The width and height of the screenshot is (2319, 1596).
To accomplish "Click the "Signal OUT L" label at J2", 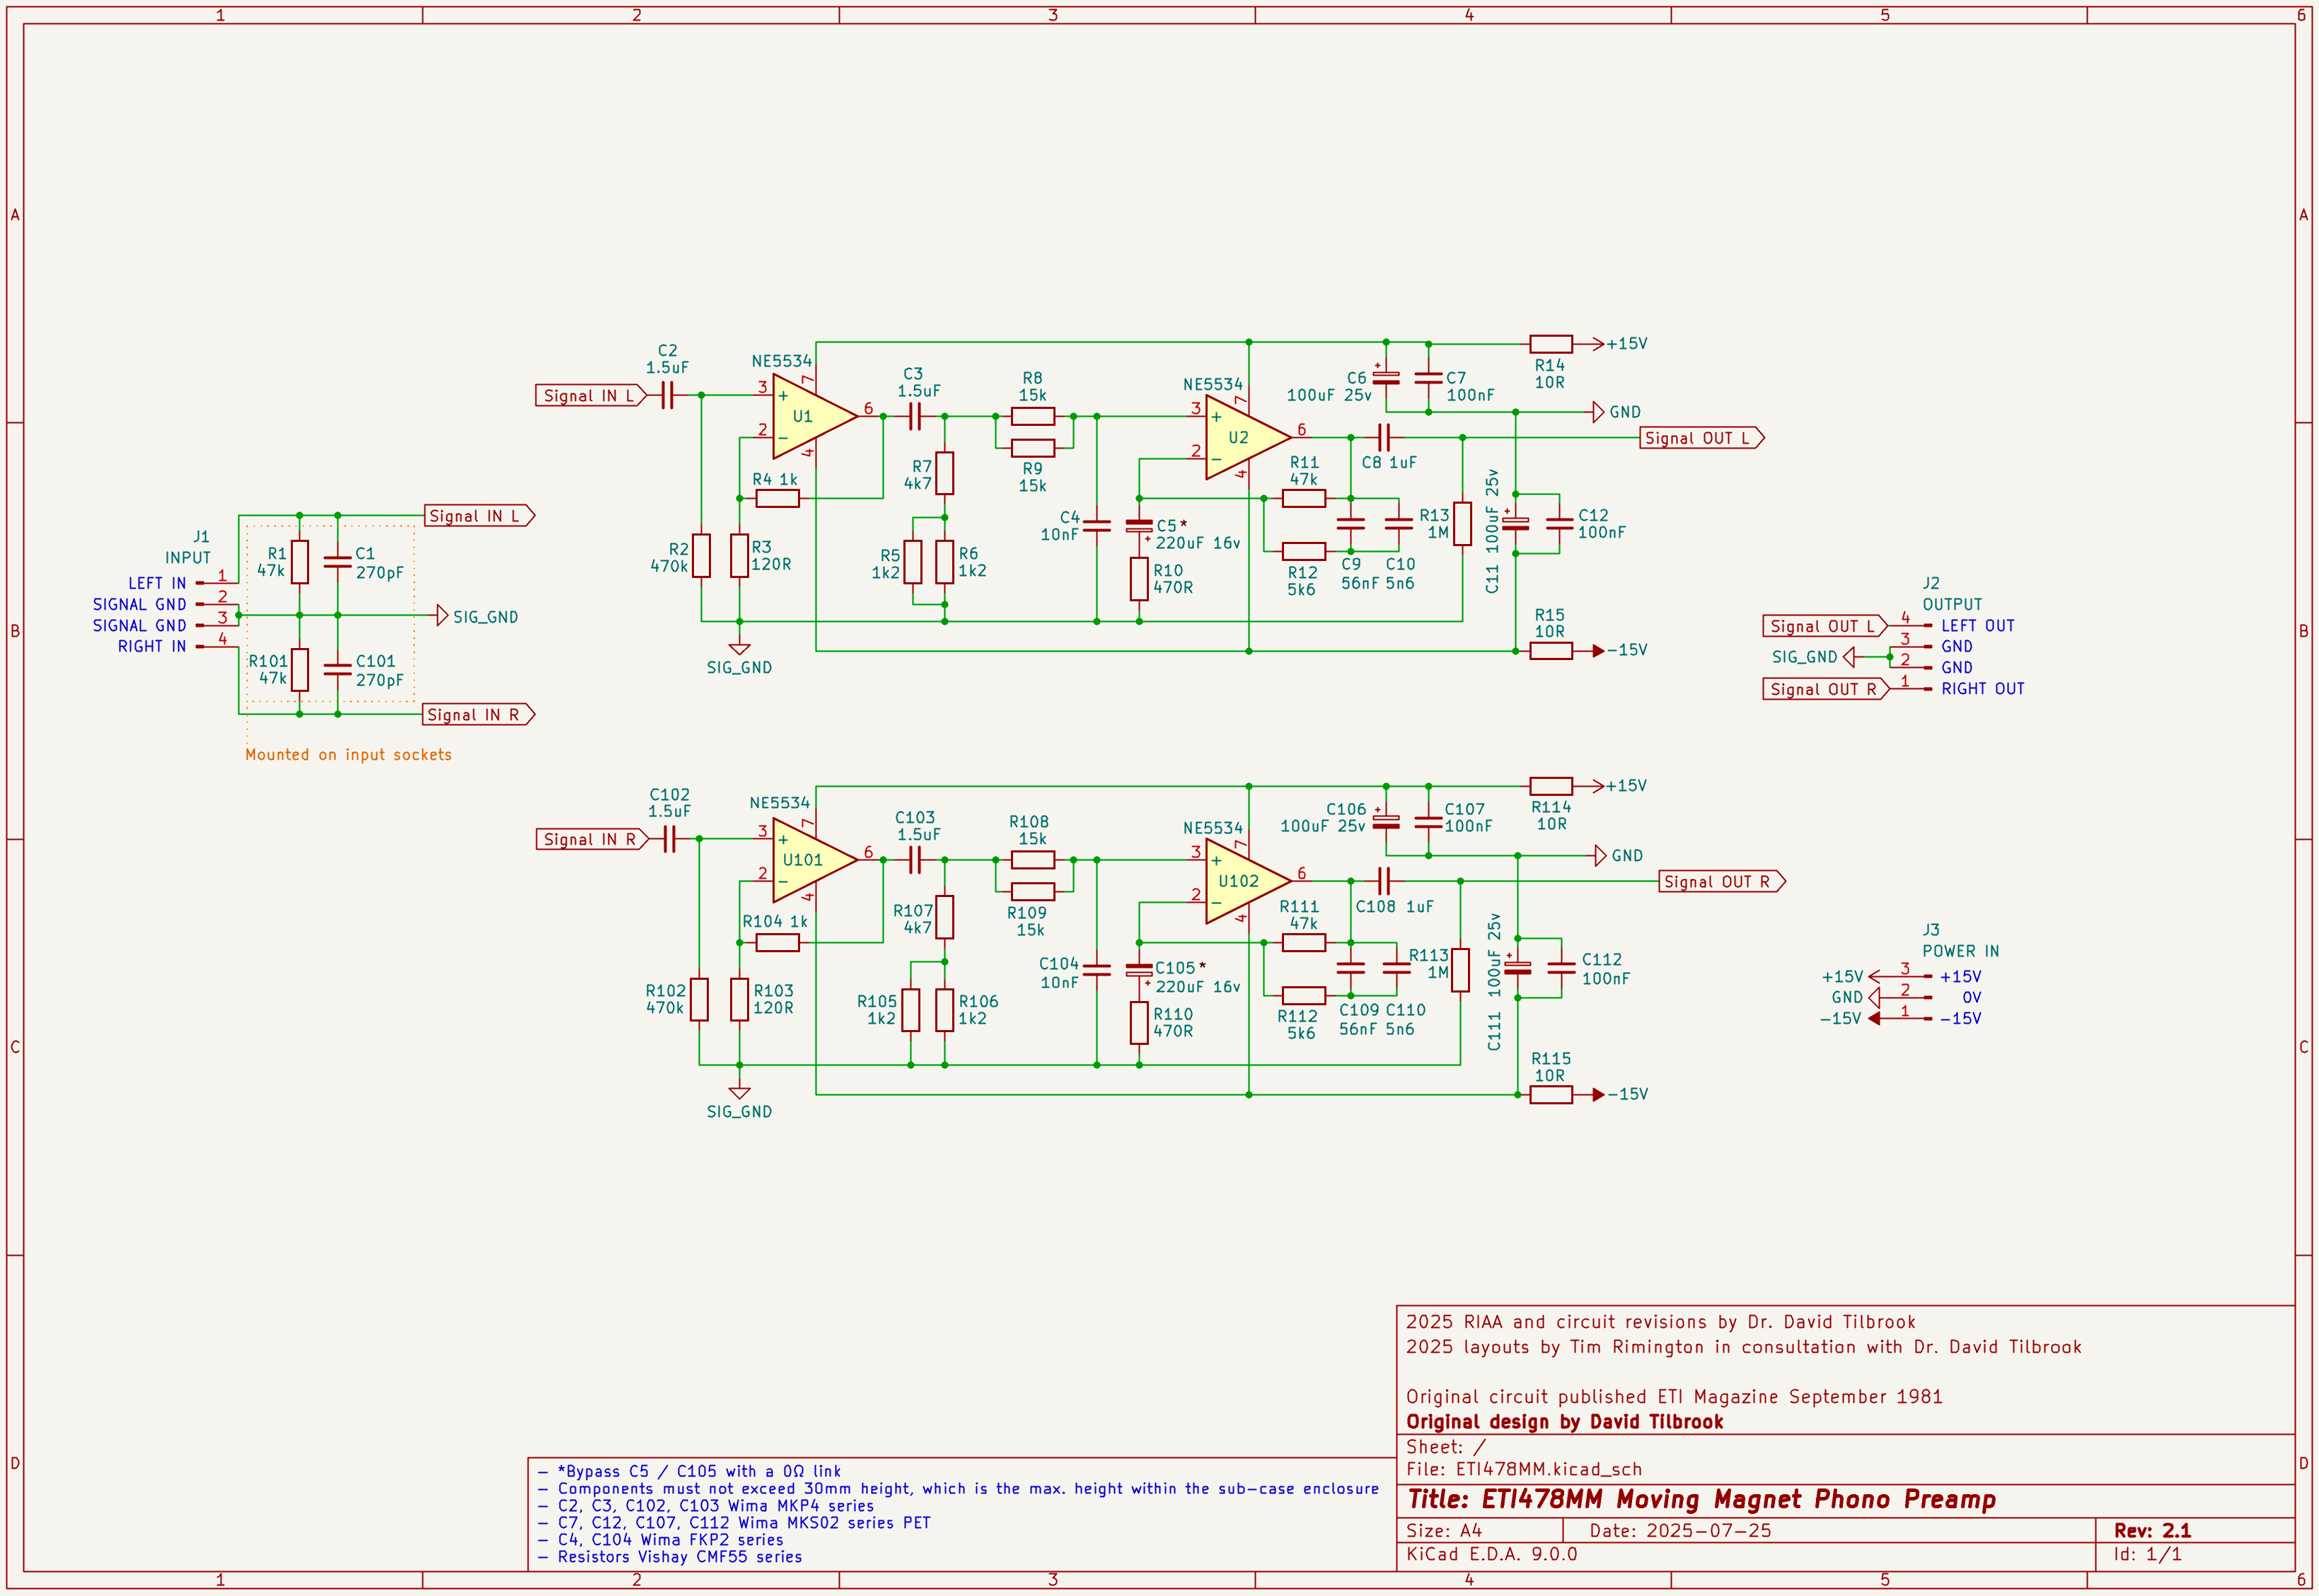I will [1825, 626].
